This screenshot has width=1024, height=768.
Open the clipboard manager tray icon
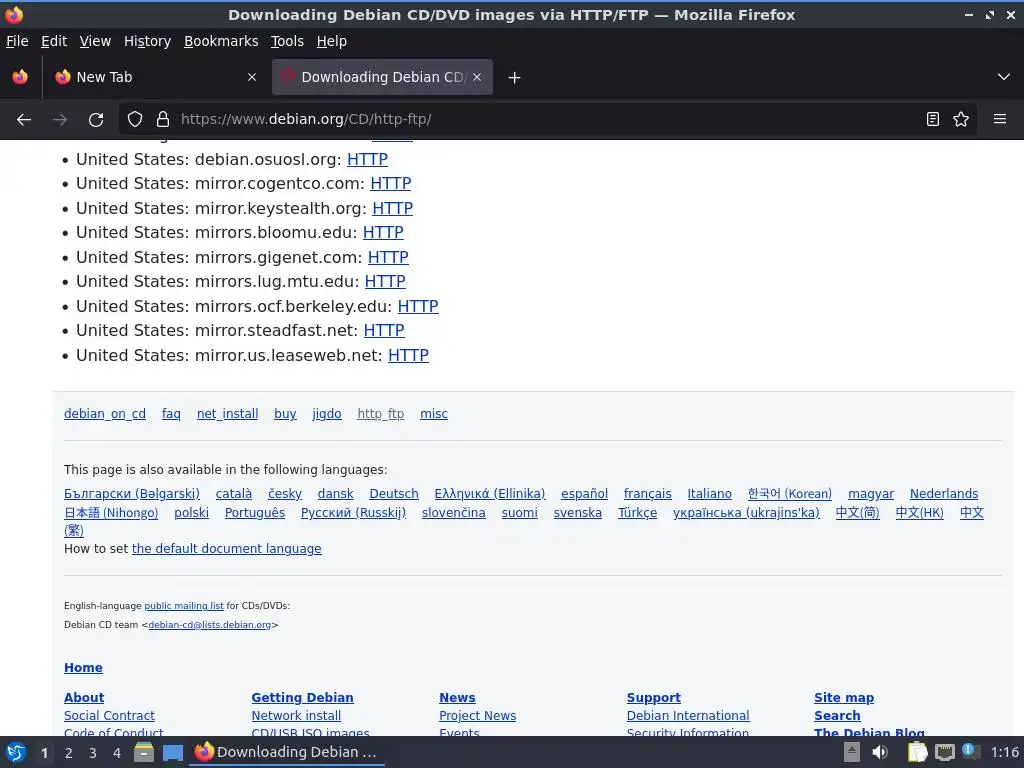point(917,752)
